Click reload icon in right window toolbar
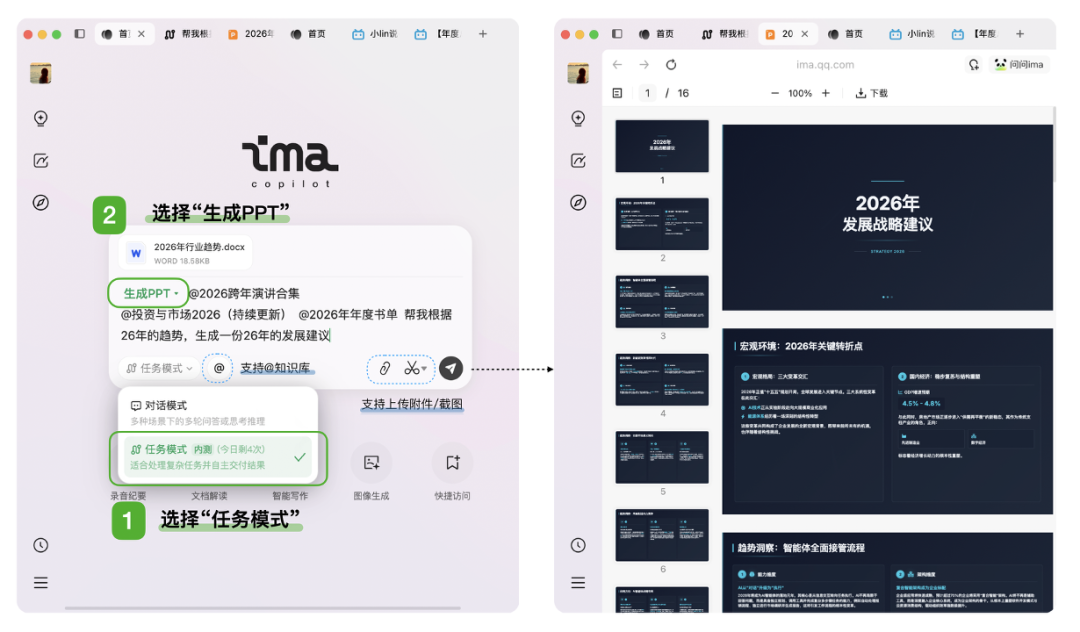This screenshot has height=632, width=1080. click(671, 65)
